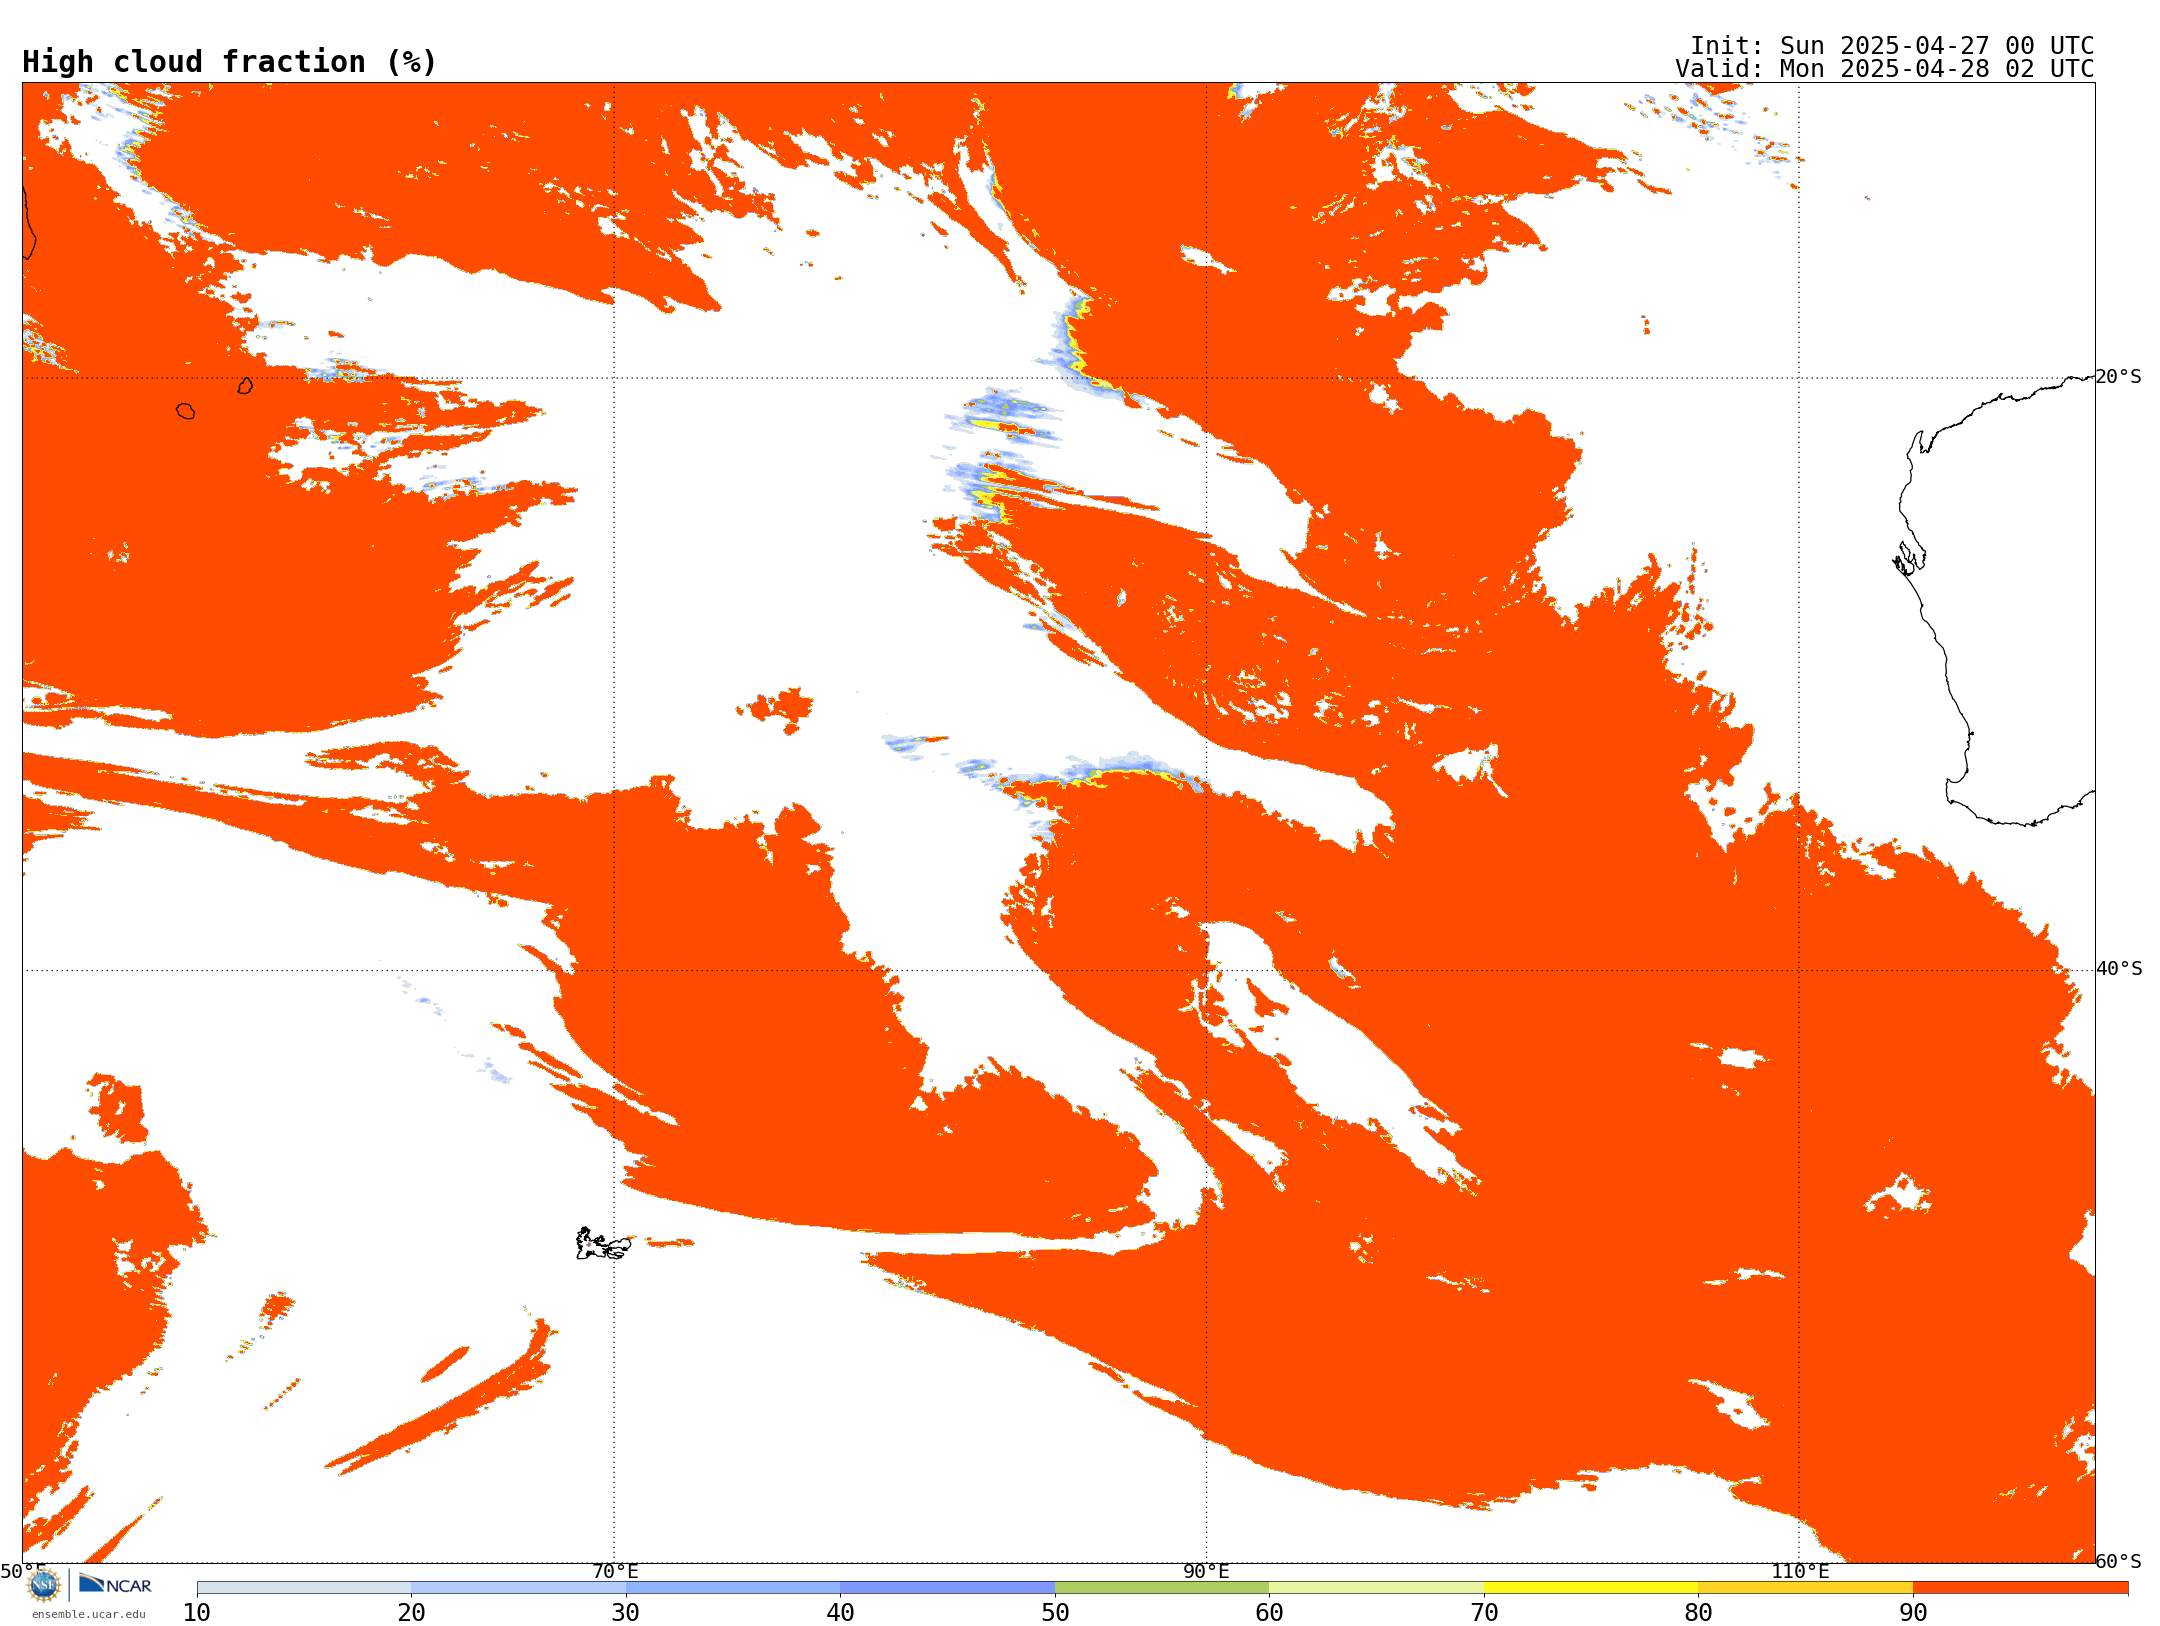Click the 50°E longitude label

click(23, 1572)
